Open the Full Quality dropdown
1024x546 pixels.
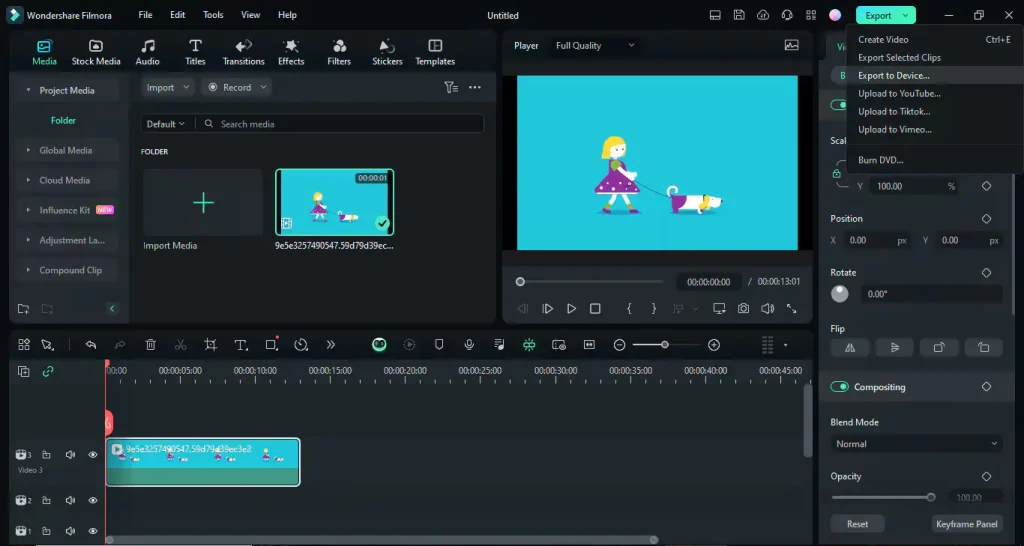(x=595, y=46)
